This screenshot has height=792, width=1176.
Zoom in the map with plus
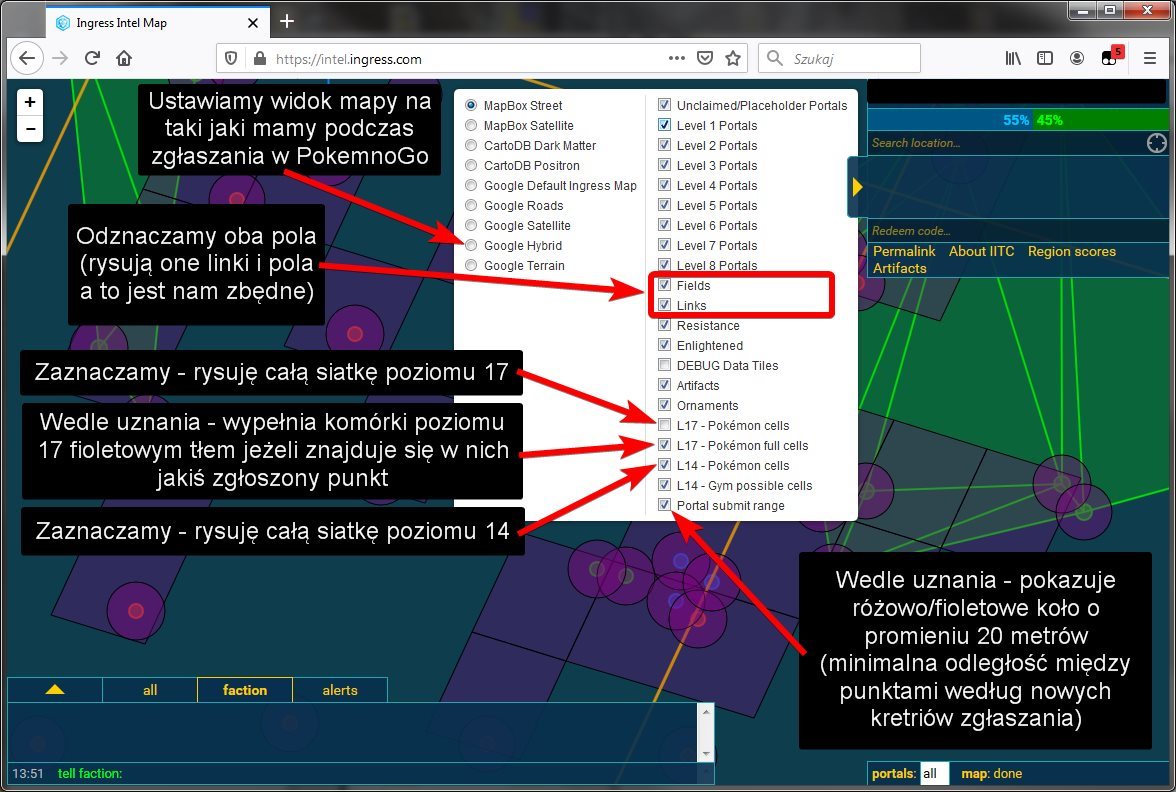pyautogui.click(x=30, y=102)
